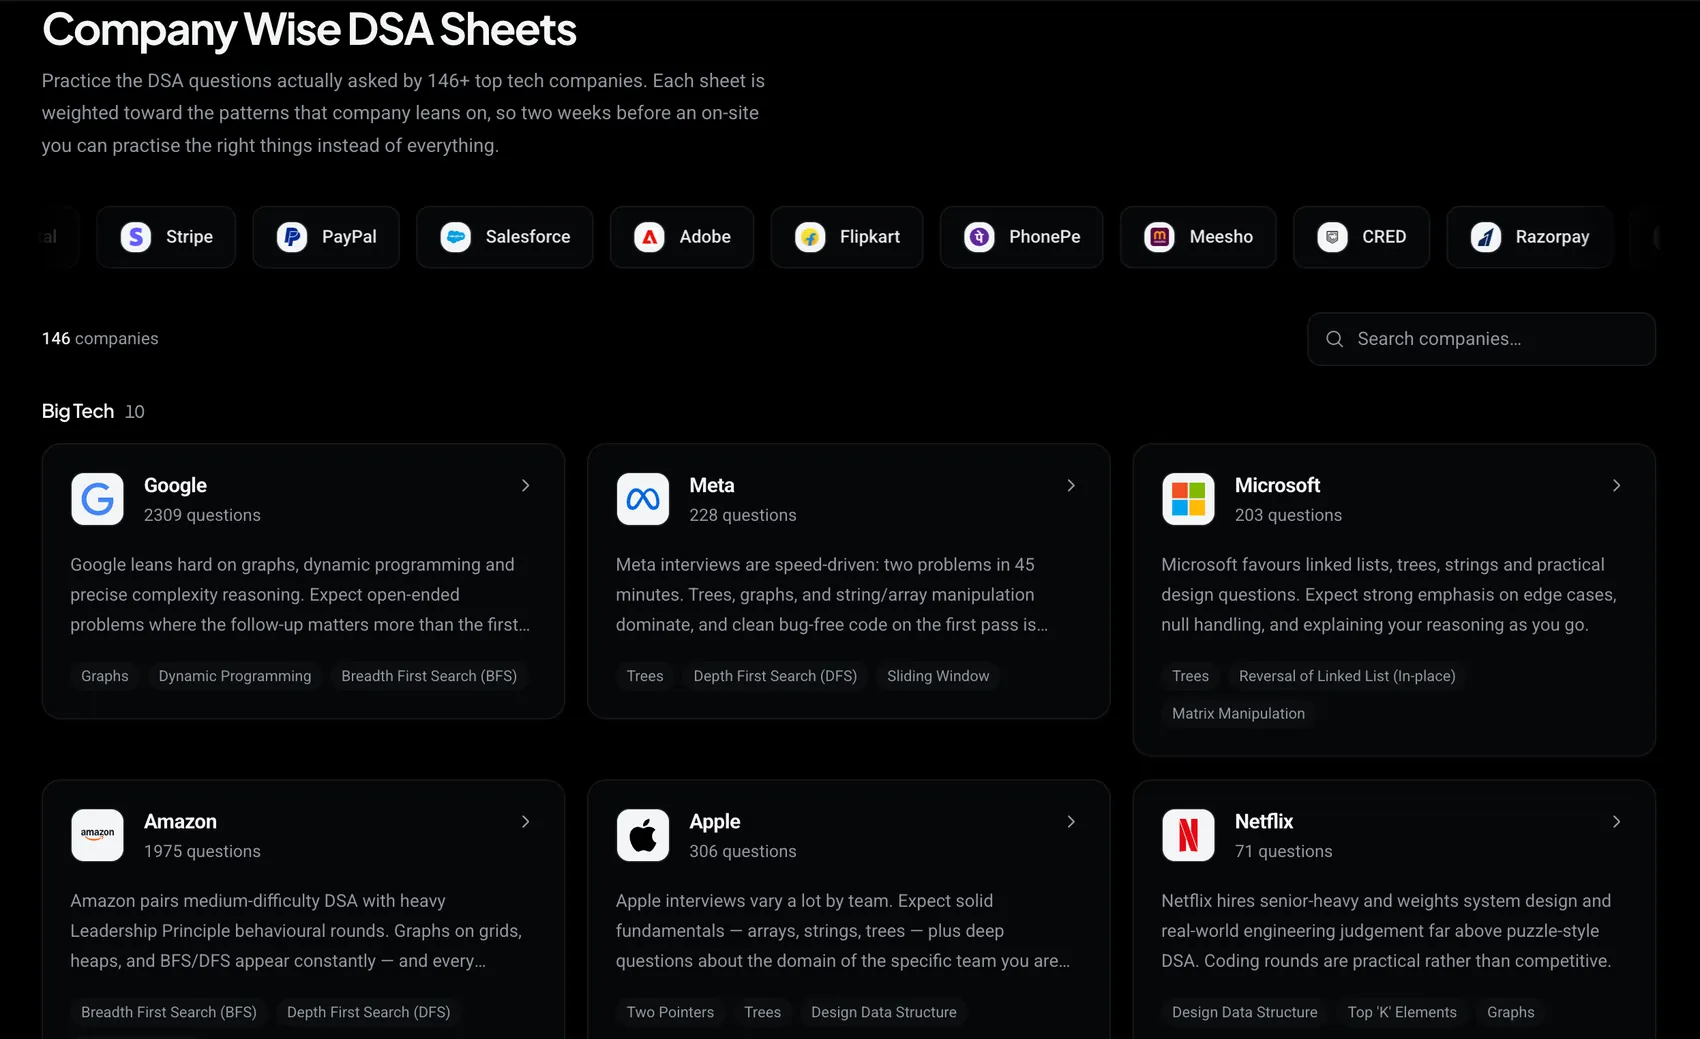
Task: Select the Salesforce company chip label
Action: coord(528,237)
